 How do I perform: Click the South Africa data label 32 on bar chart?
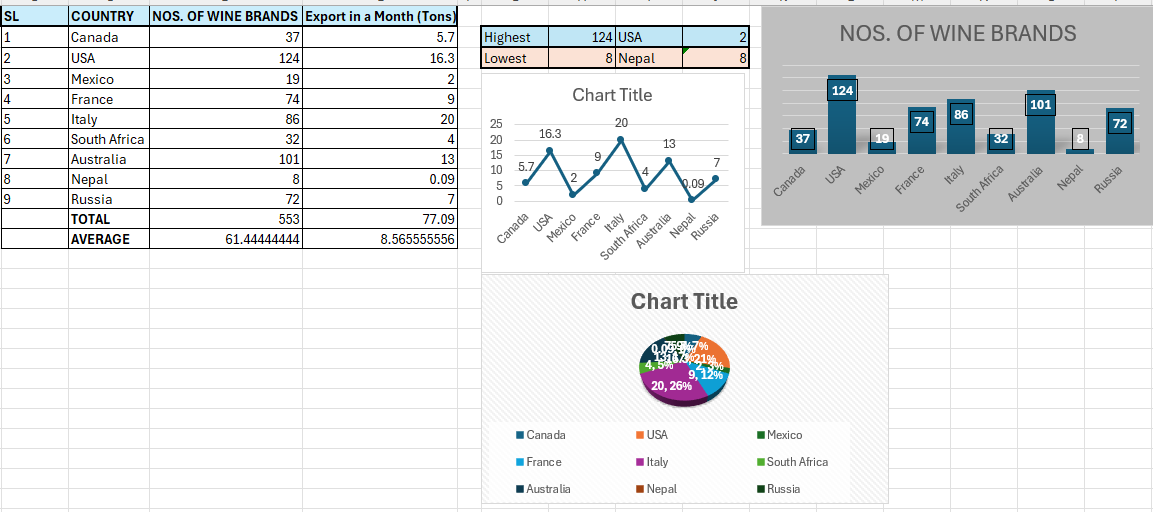1001,138
